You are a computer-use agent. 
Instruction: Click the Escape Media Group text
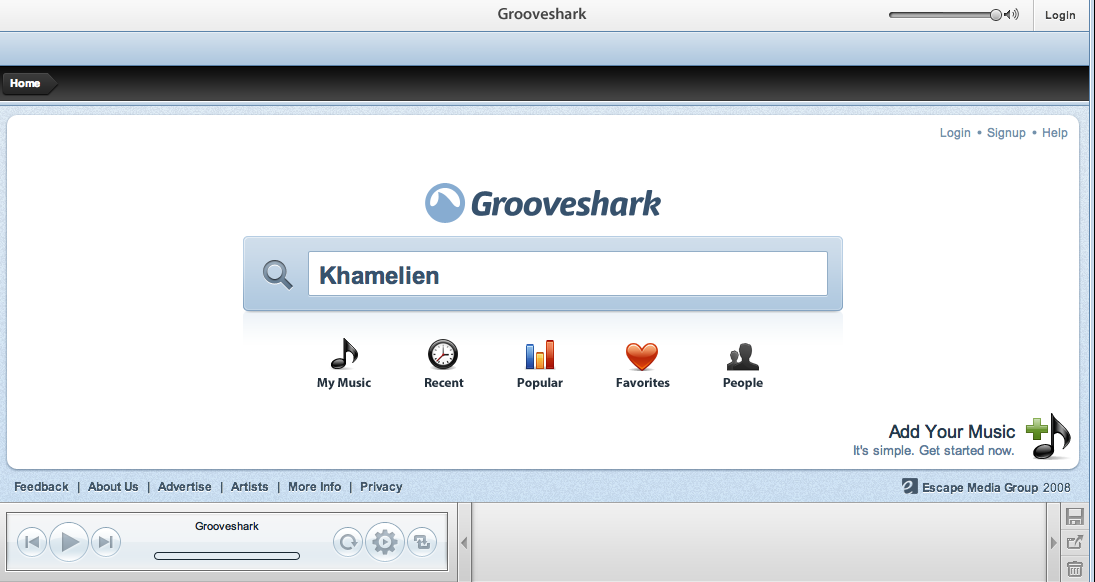[980, 488]
